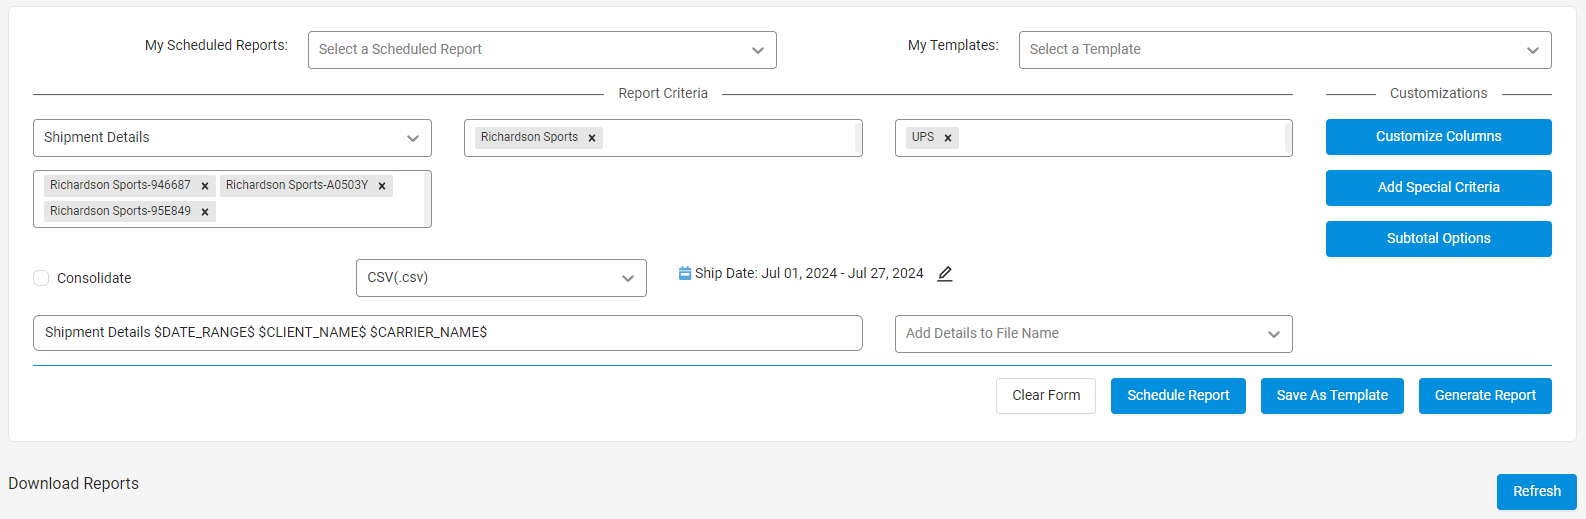Open the CSV file format dropdown

[501, 278]
